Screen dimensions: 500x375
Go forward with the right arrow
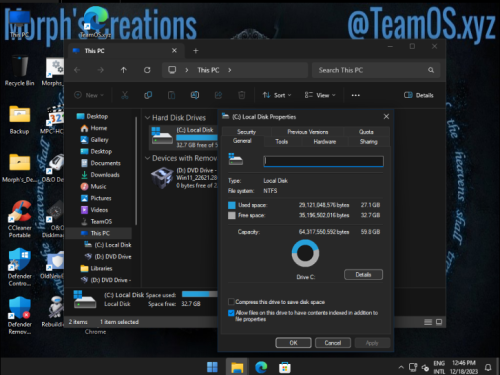pos(100,70)
